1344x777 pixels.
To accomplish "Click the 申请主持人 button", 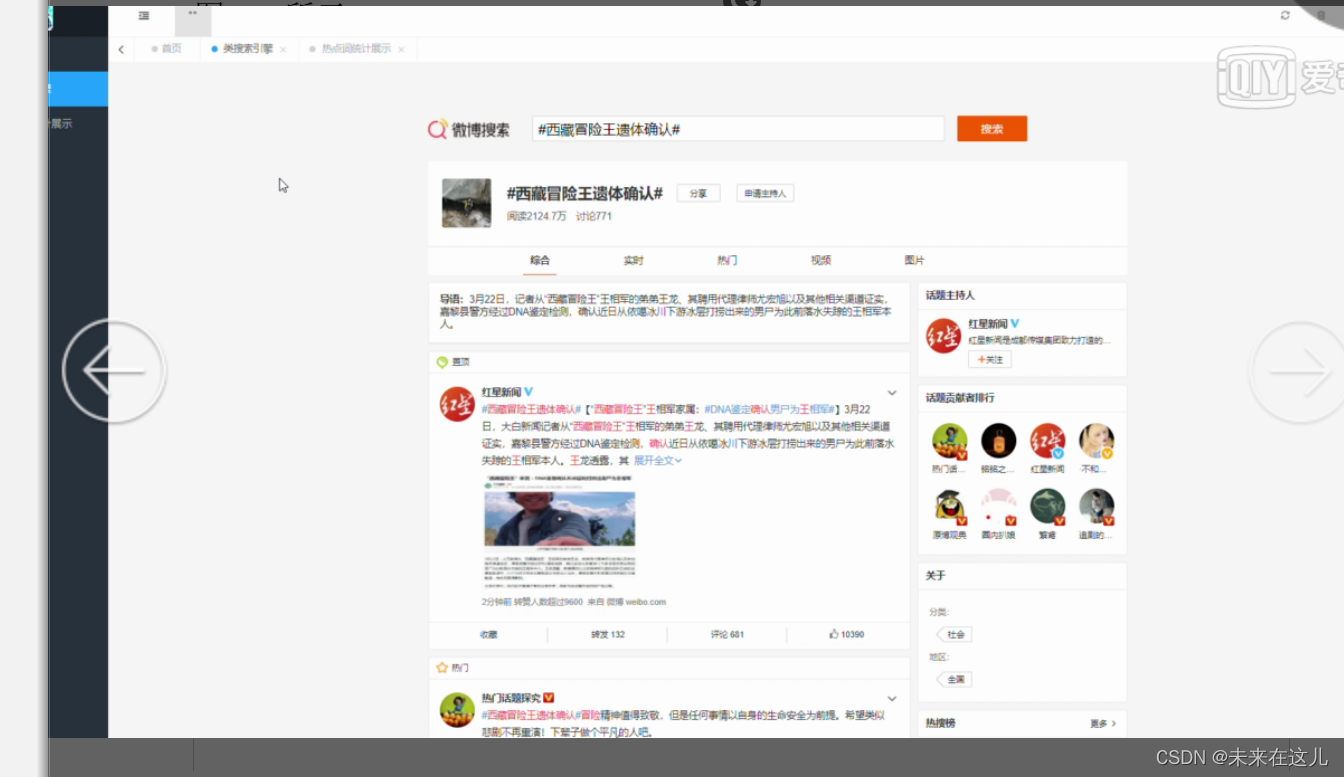I will pos(765,194).
